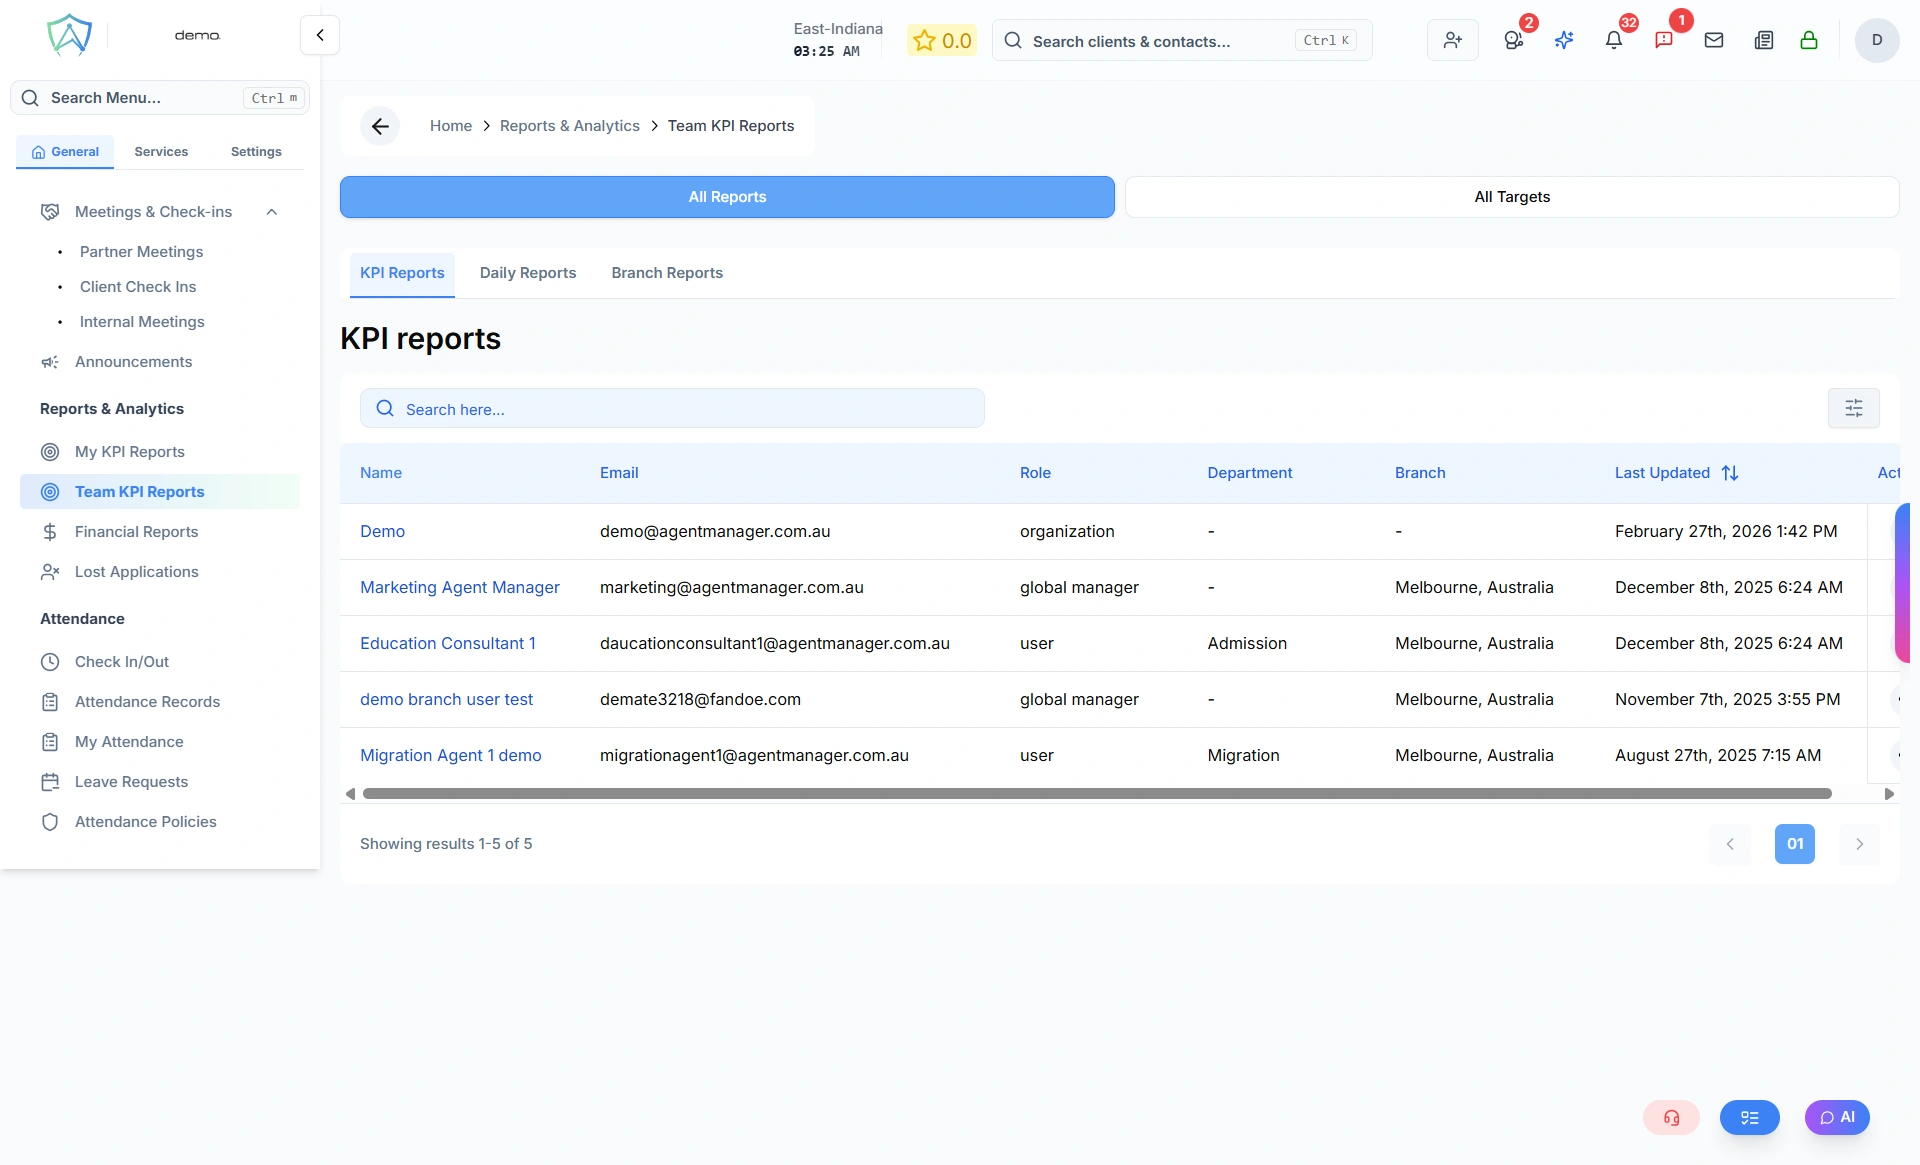Open the user avatar menu labeled D
This screenshot has width=1920, height=1165.
tap(1877, 40)
